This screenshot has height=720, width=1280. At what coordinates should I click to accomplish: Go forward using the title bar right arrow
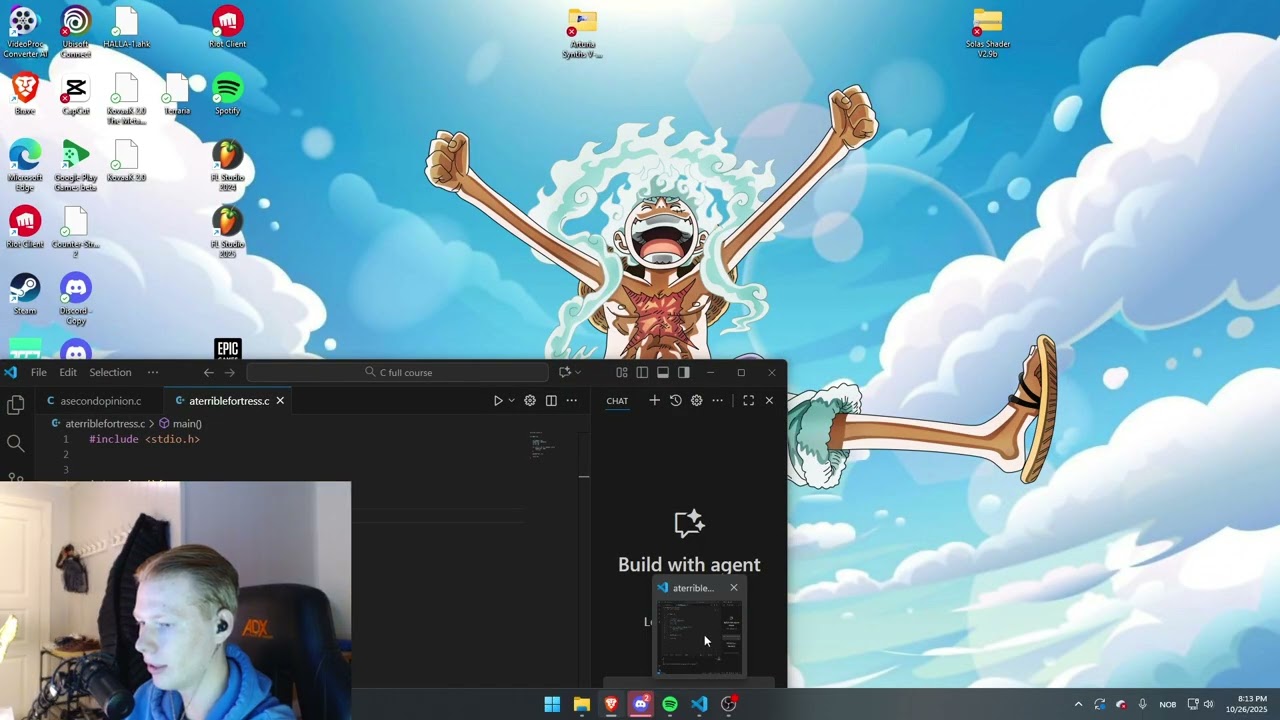click(x=230, y=372)
